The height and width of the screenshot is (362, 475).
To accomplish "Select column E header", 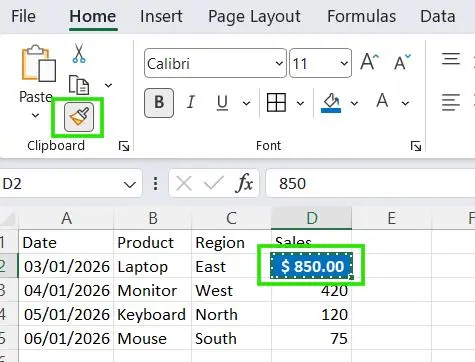I will pyautogui.click(x=391, y=218).
